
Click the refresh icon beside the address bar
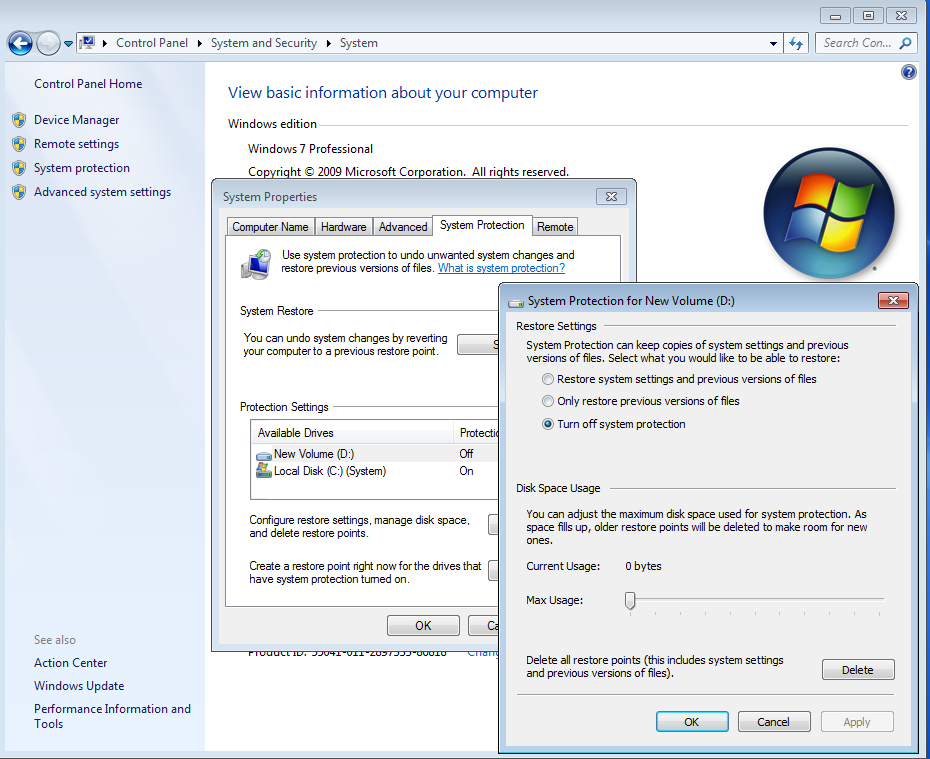pos(795,43)
